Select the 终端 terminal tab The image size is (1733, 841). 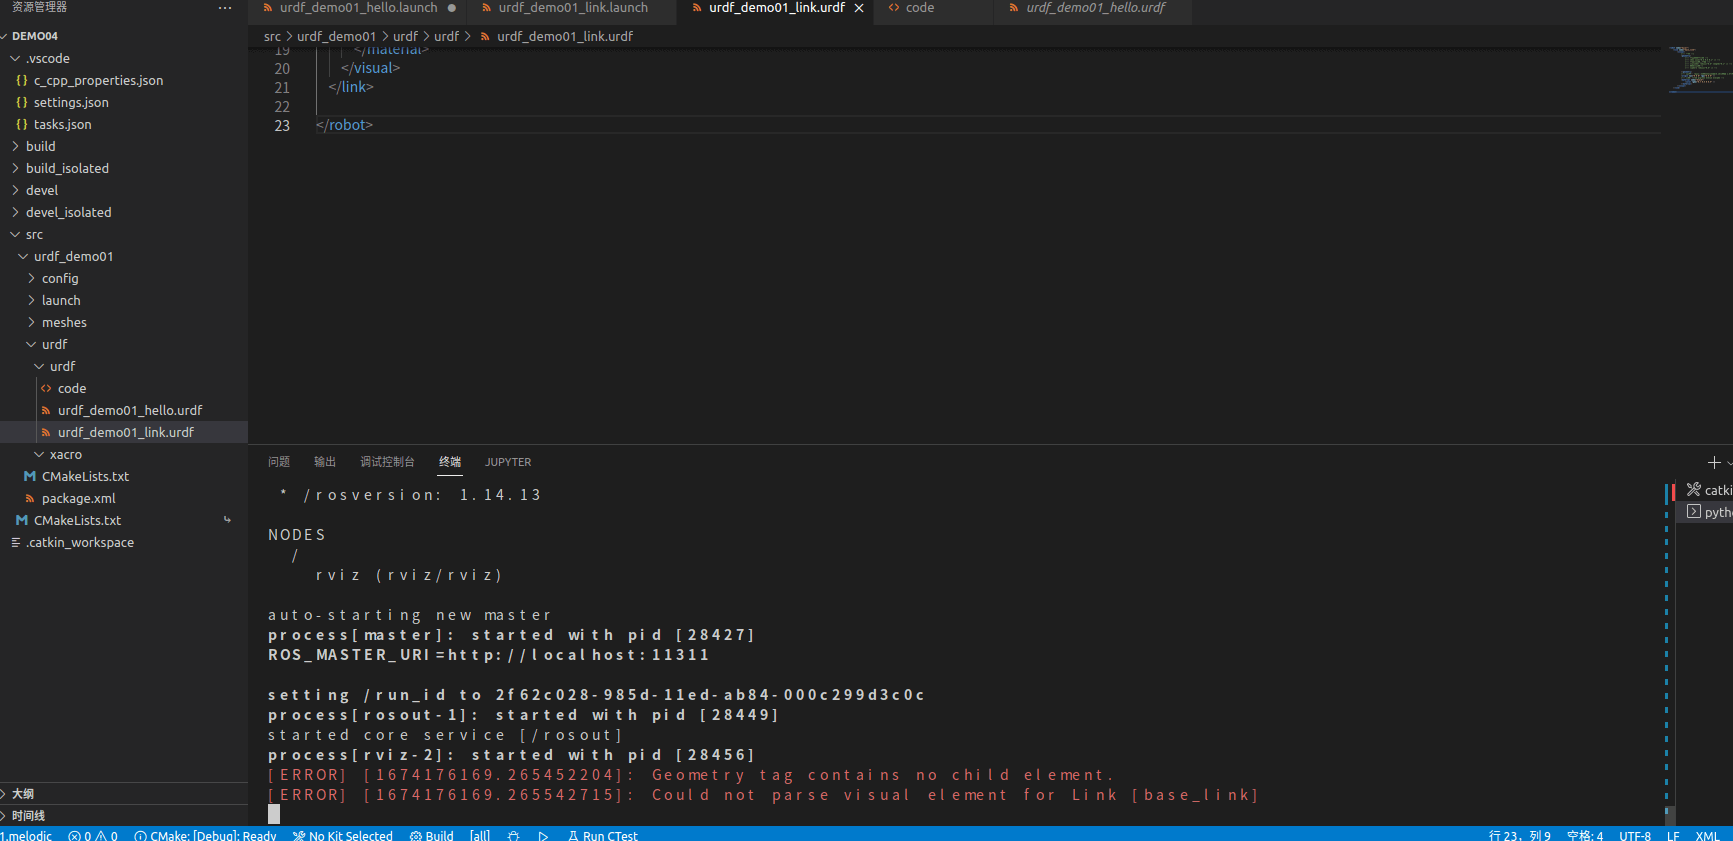(450, 462)
